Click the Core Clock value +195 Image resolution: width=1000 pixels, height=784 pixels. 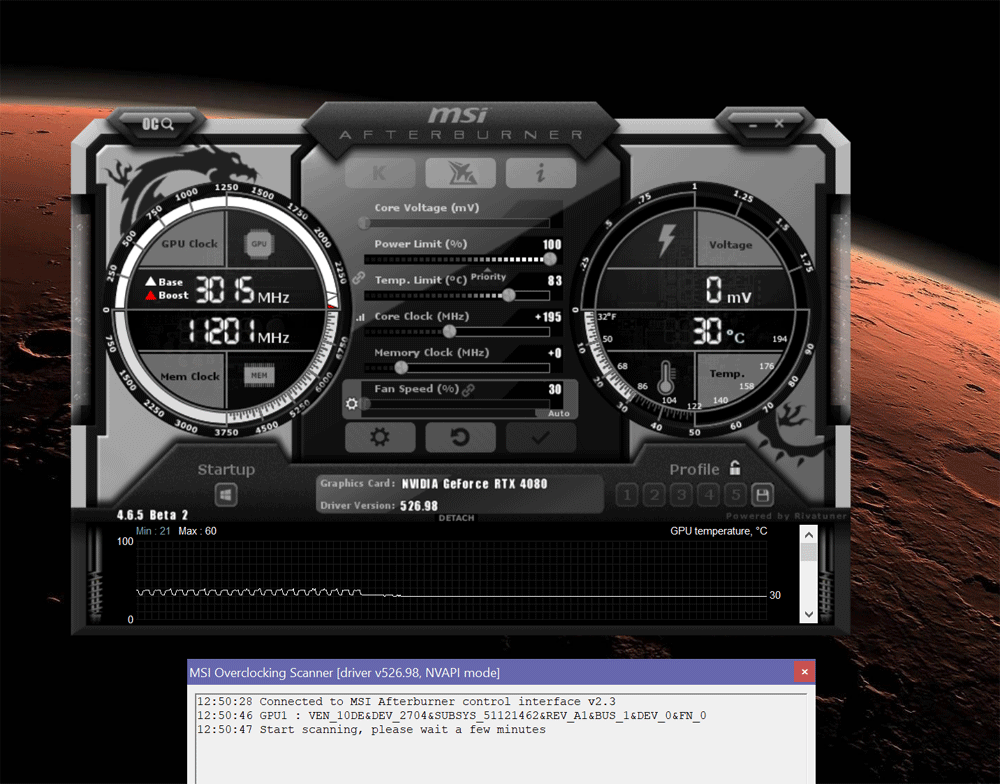click(x=548, y=317)
